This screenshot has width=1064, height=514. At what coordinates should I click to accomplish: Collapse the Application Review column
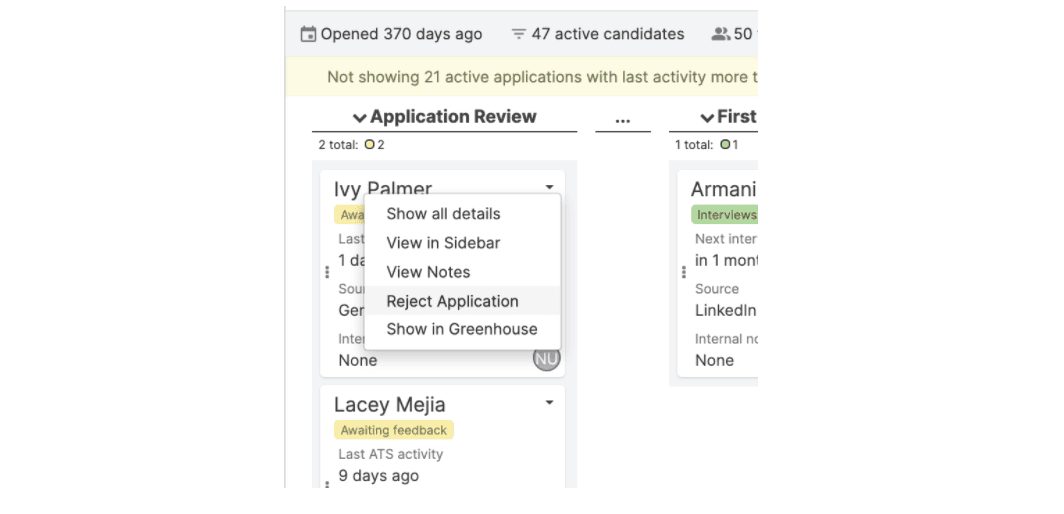pyautogui.click(x=359, y=118)
